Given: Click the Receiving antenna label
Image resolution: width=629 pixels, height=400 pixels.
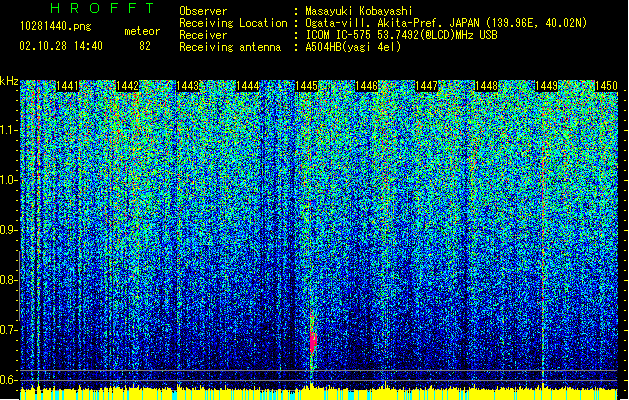Looking at the screenshot, I should coord(230,47).
